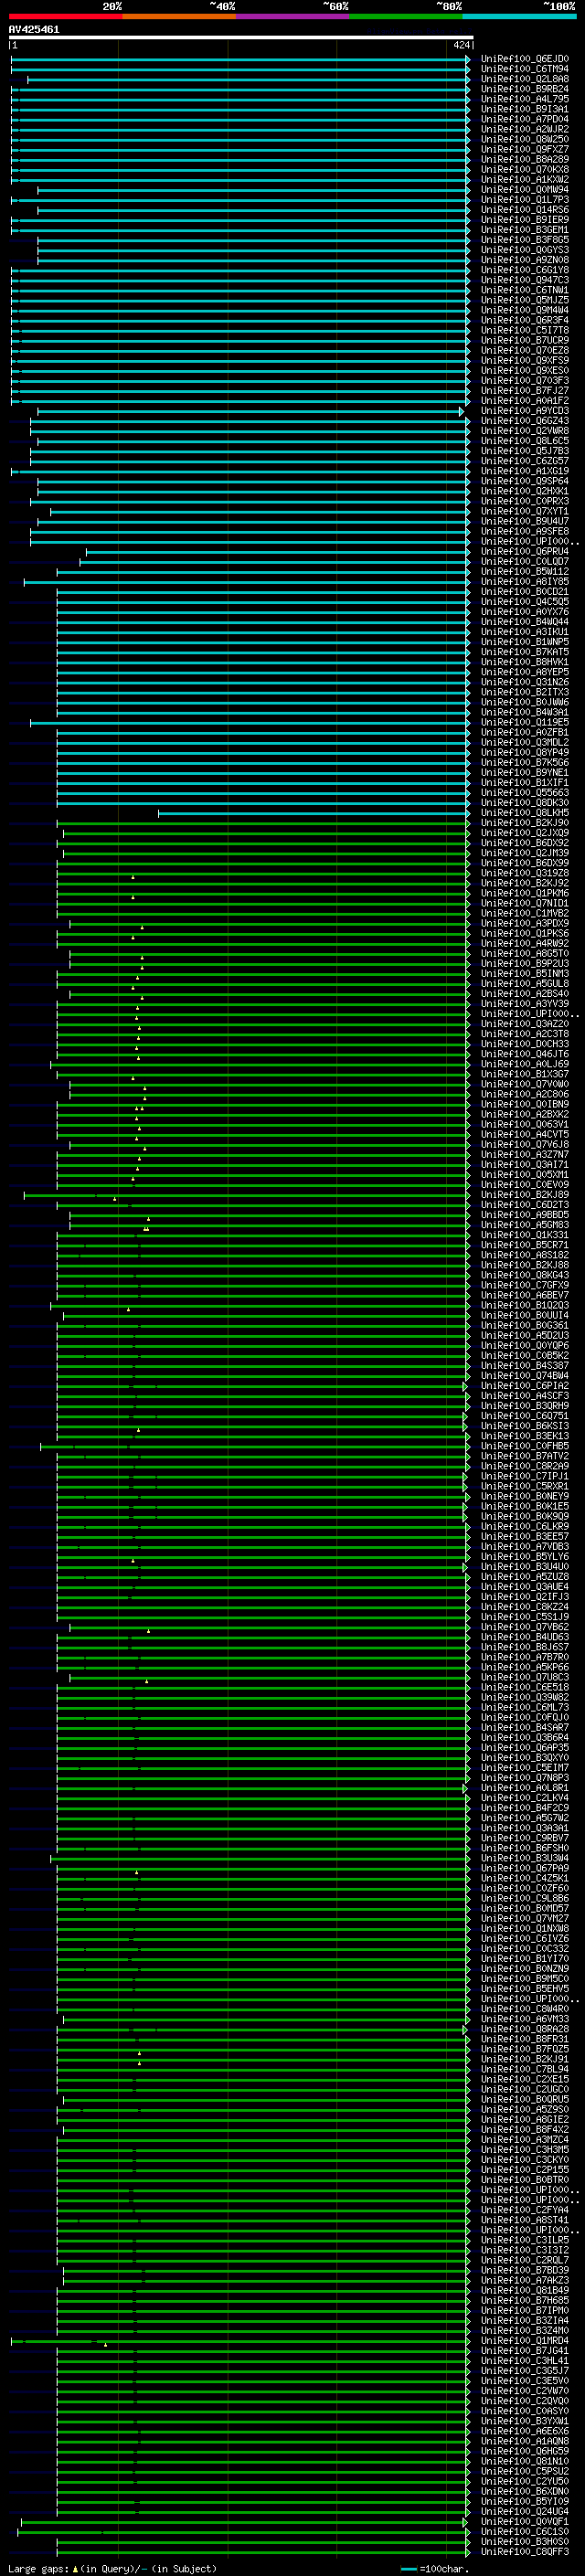
Task: Select the UniRef100_Q7NID1 label
Action: click(x=525, y=903)
